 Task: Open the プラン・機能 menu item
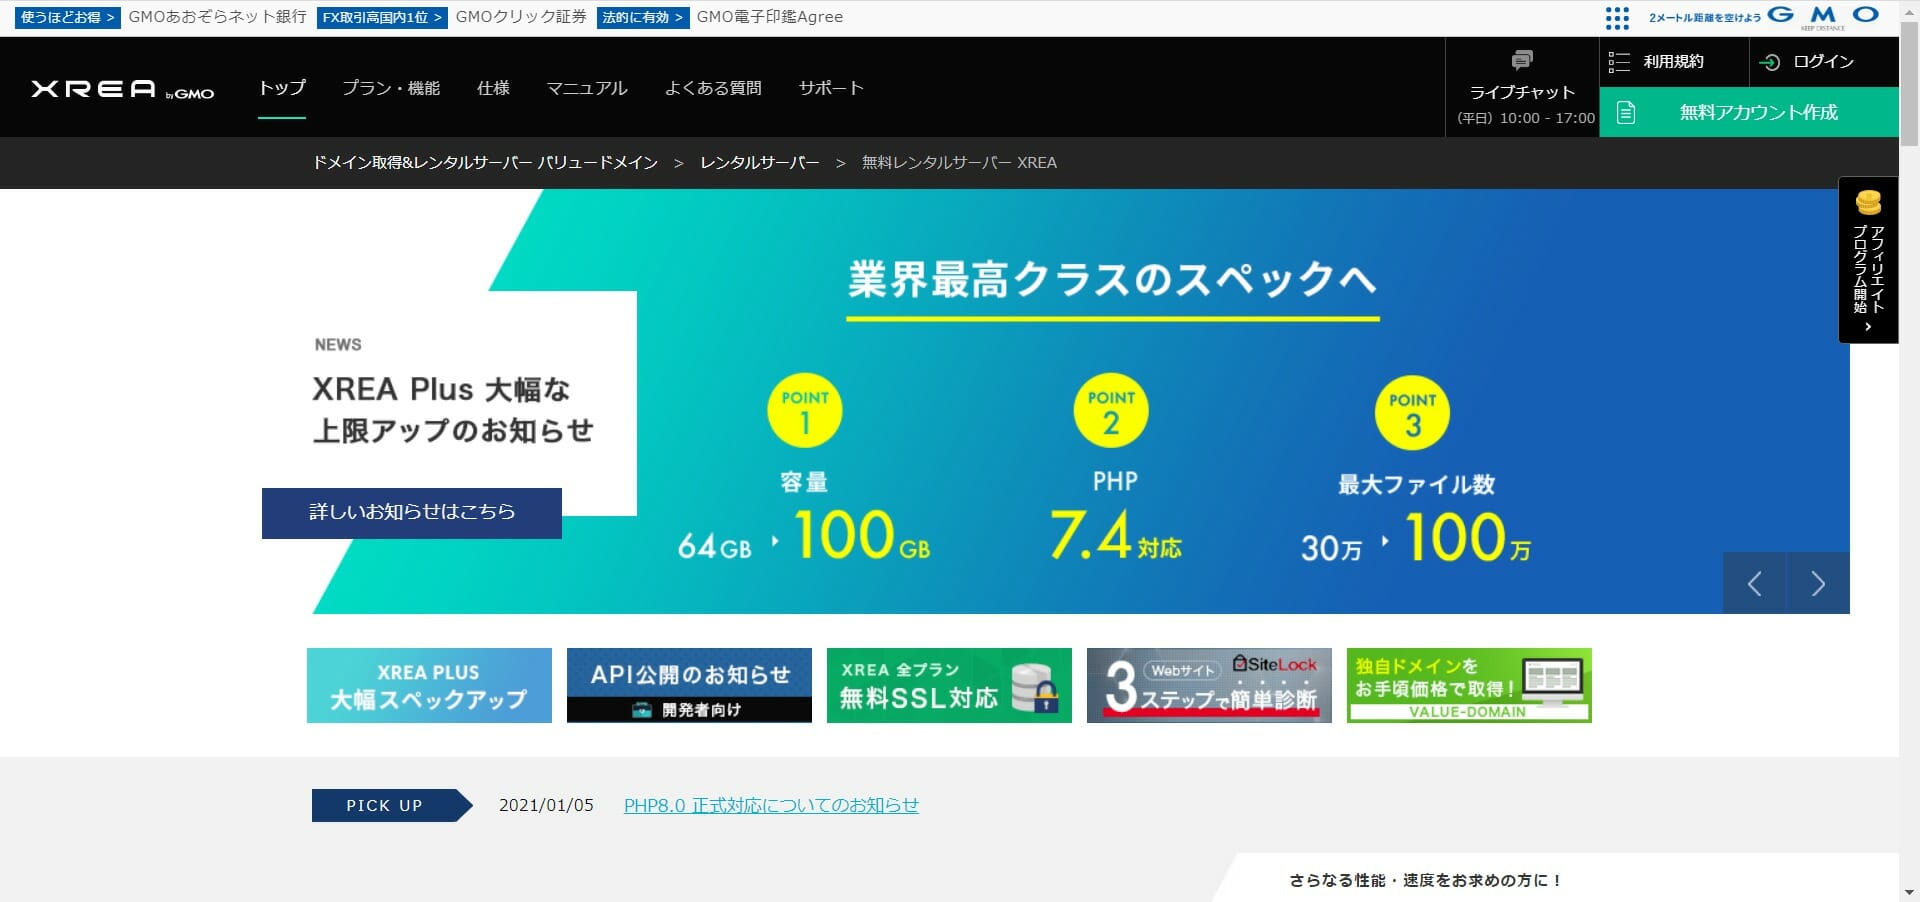click(391, 88)
